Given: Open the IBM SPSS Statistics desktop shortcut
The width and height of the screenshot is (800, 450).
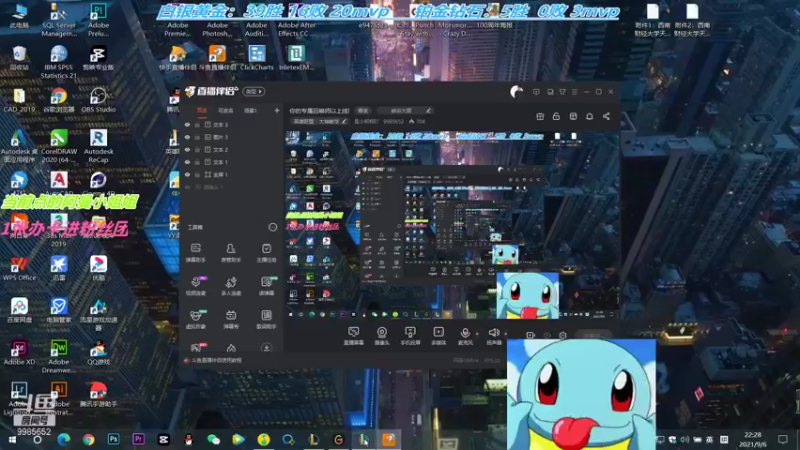Looking at the screenshot, I should (x=59, y=62).
